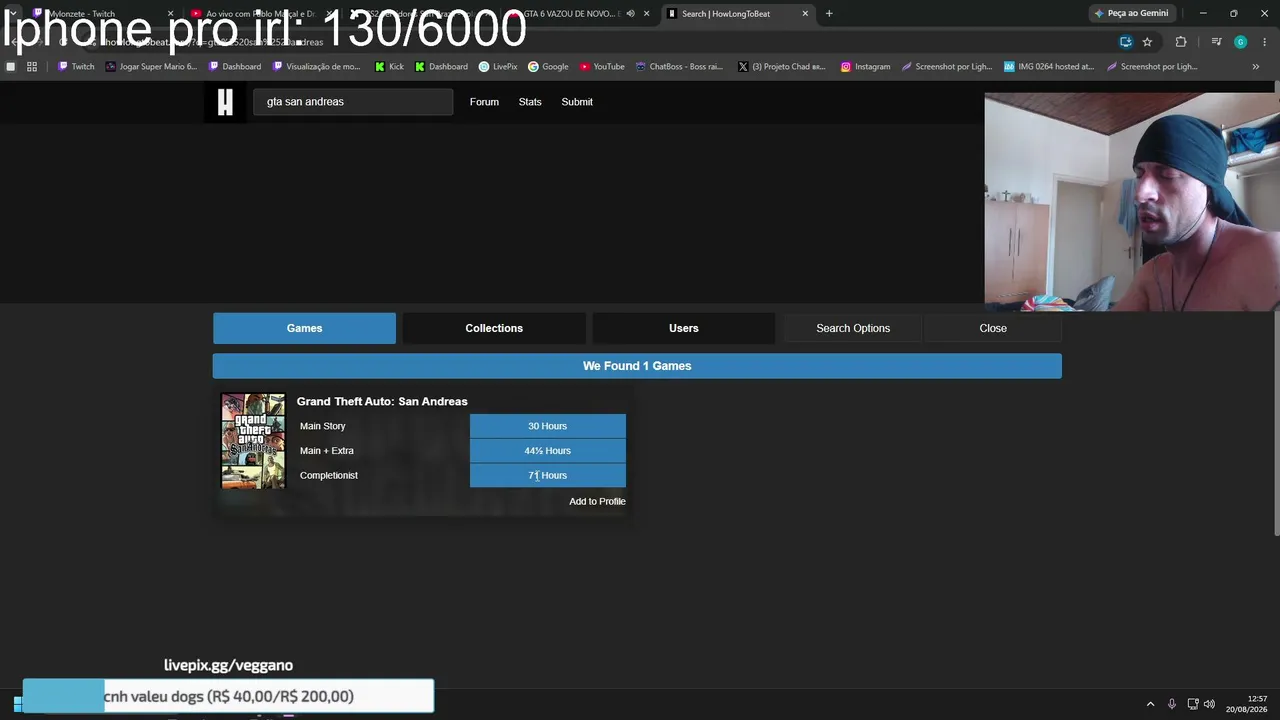The height and width of the screenshot is (720, 1280).
Task: Click the microphone icon in system tray
Action: tap(1172, 704)
